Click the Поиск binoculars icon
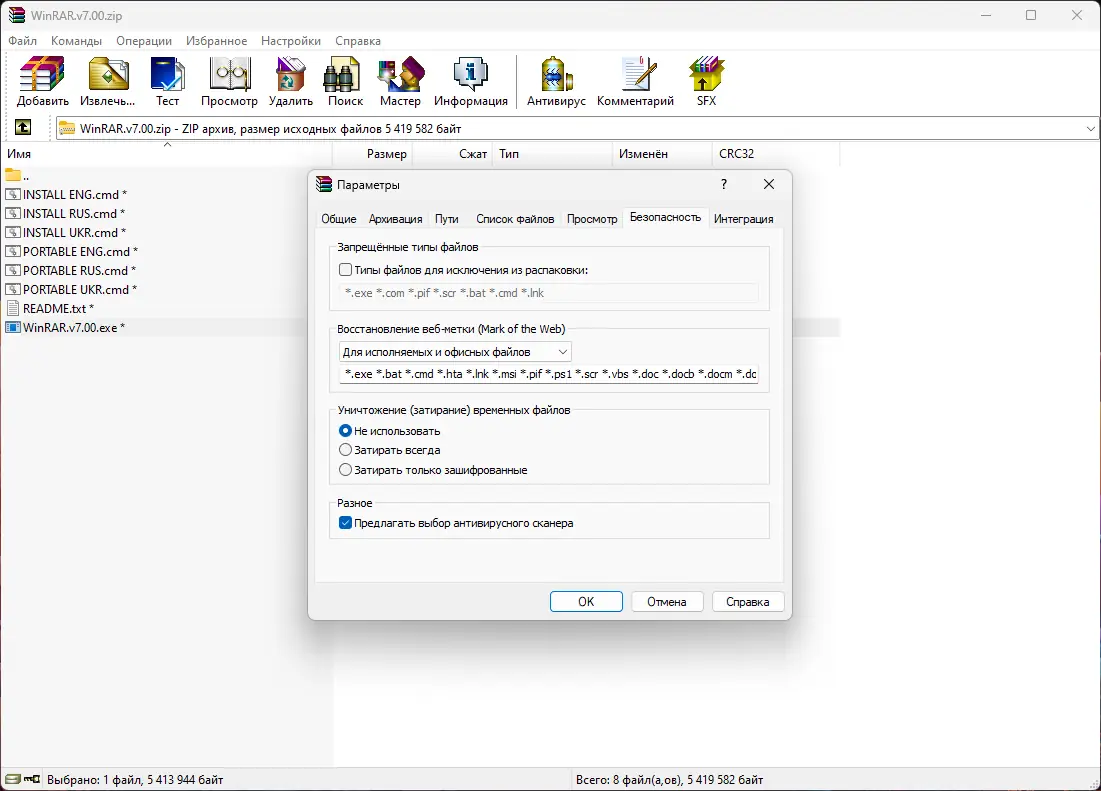This screenshot has height=791, width=1101. [x=342, y=74]
